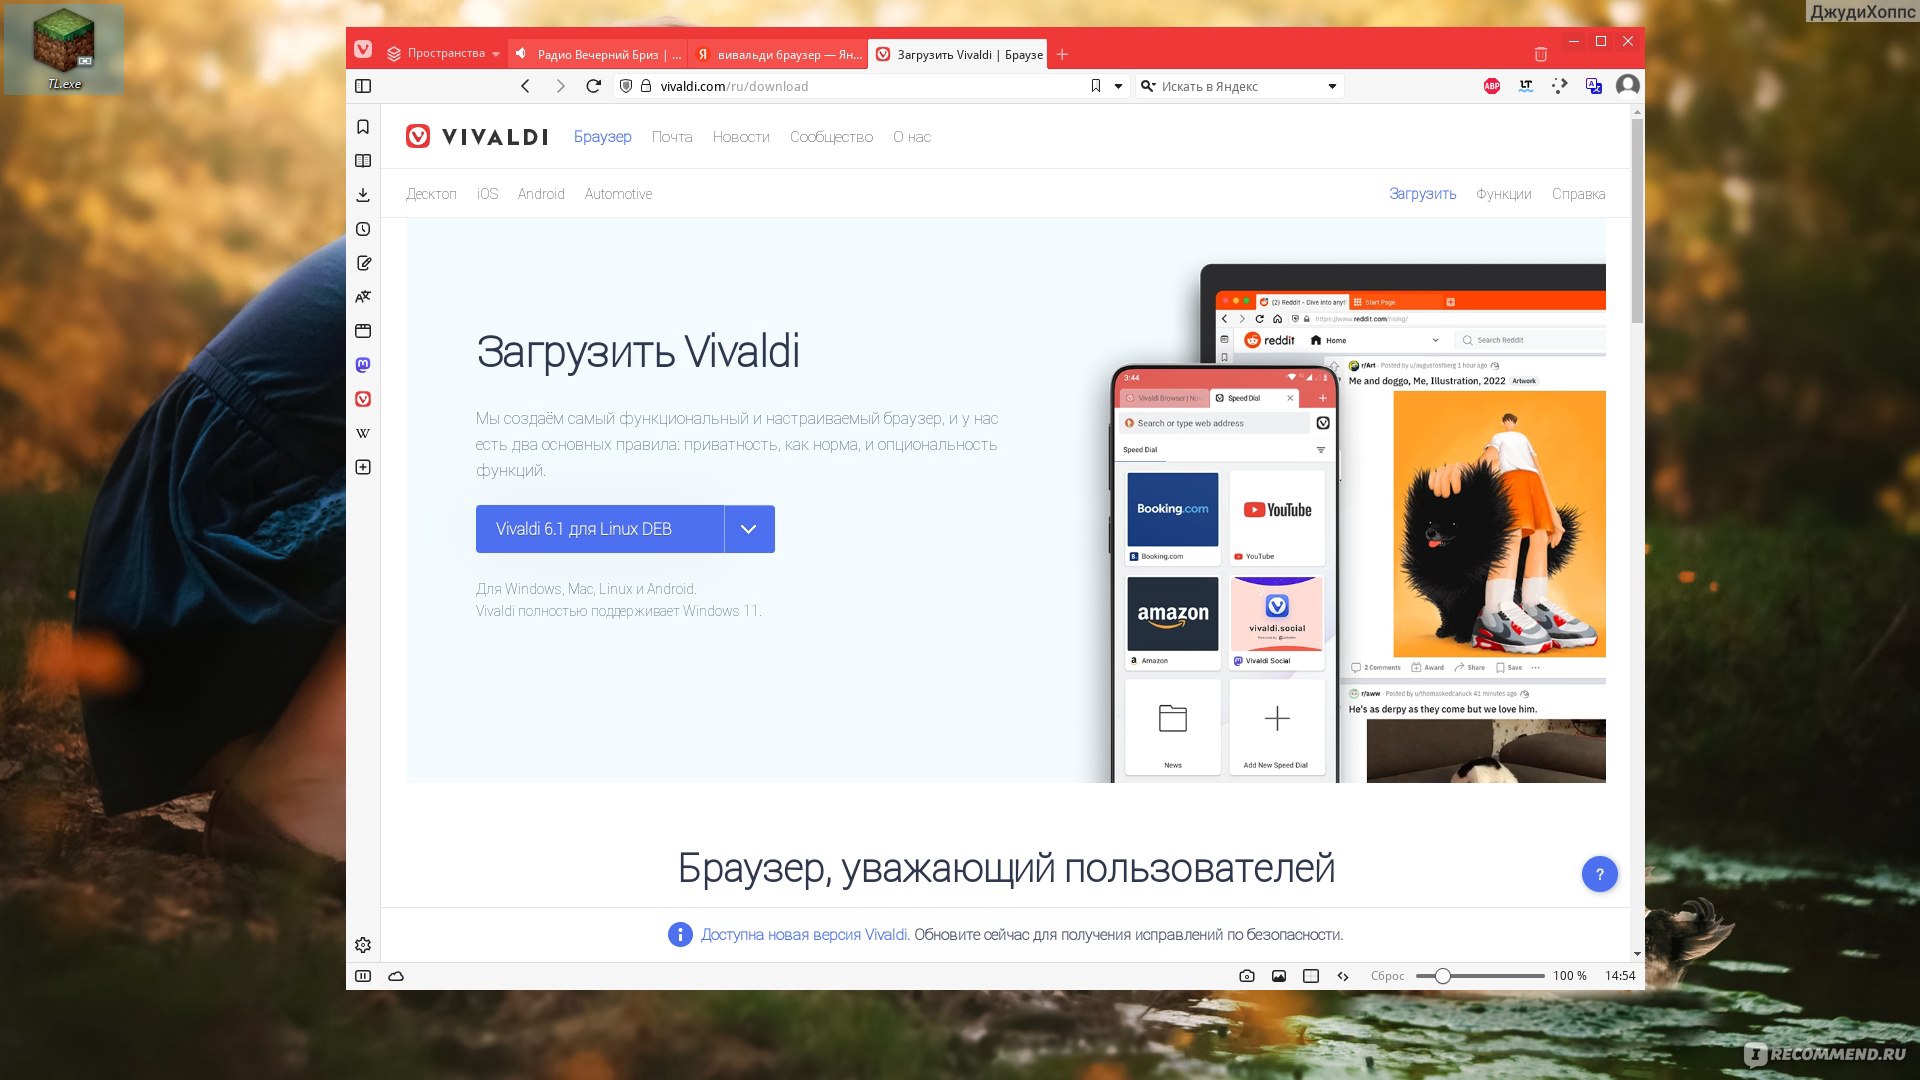
Task: Expand the search engine dropdown arrow
Action: point(1332,86)
